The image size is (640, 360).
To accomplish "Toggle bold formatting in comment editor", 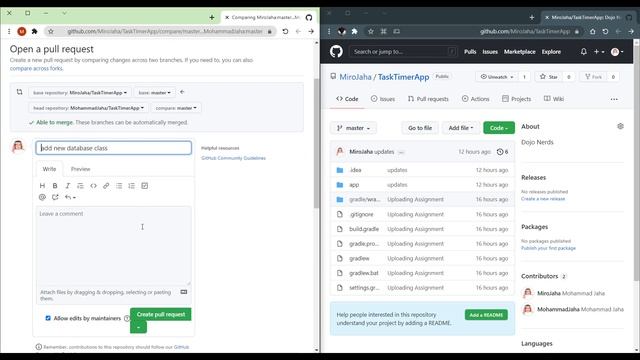I will [55, 186].
